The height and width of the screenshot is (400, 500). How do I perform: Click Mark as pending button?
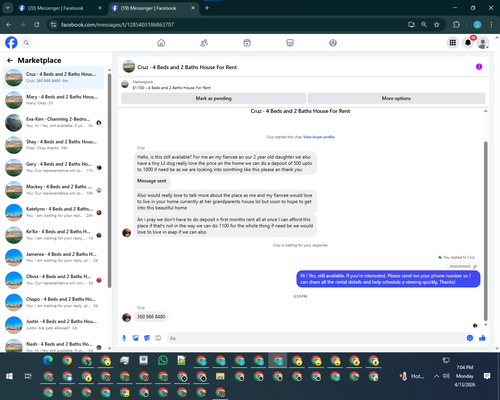(213, 98)
